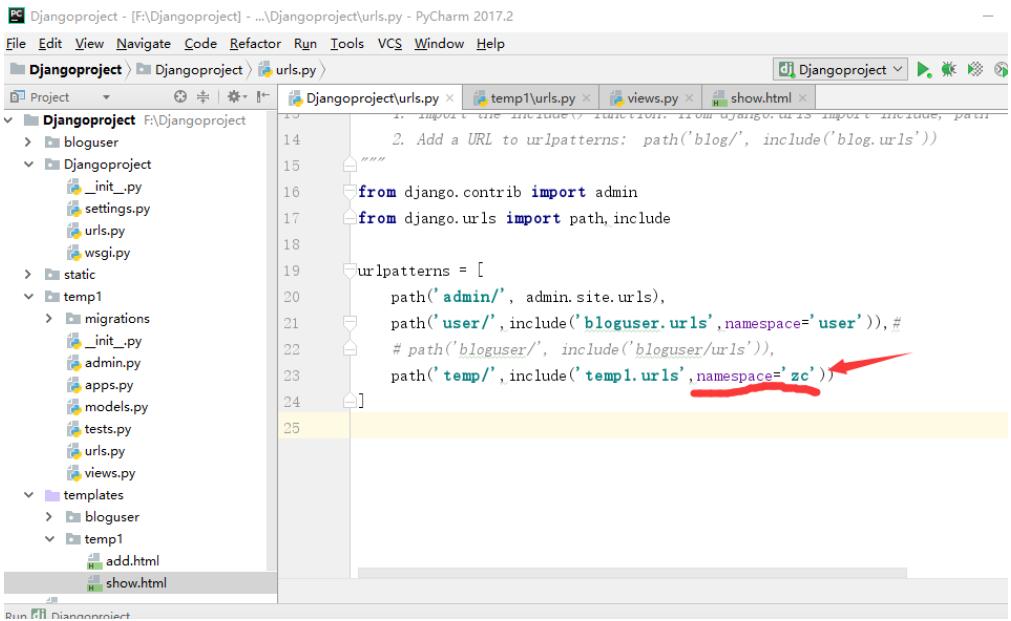Open Project panel settings gear
Screen dimensions: 1011x621
[x=235, y=97]
